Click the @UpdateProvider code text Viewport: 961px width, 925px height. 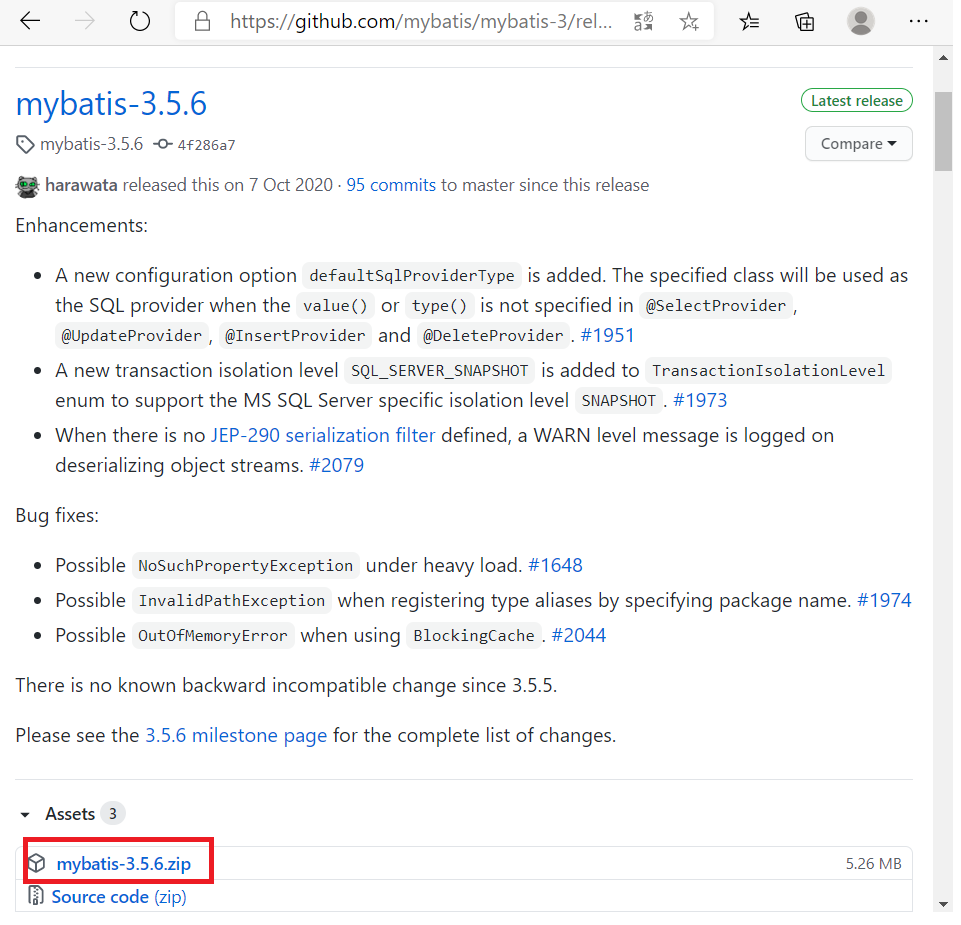pyautogui.click(x=131, y=336)
